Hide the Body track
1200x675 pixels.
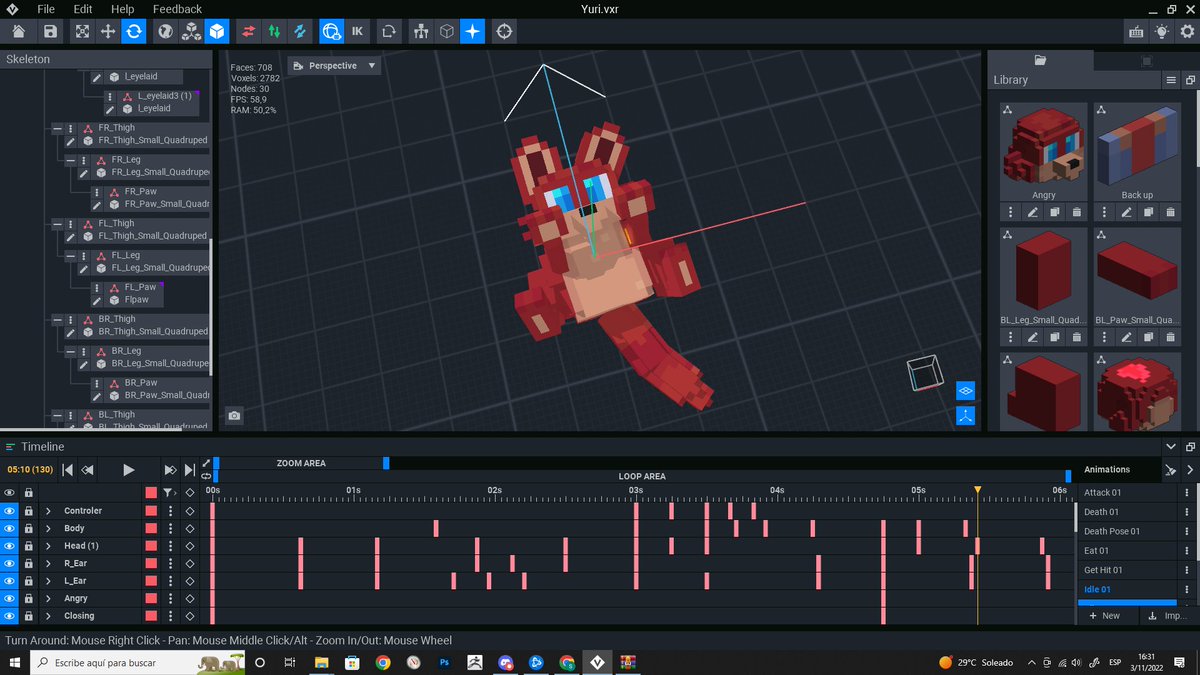(x=9, y=528)
